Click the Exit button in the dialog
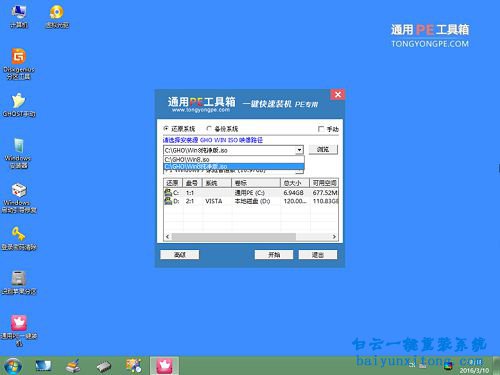The height and width of the screenshot is (375, 500). pos(318,255)
